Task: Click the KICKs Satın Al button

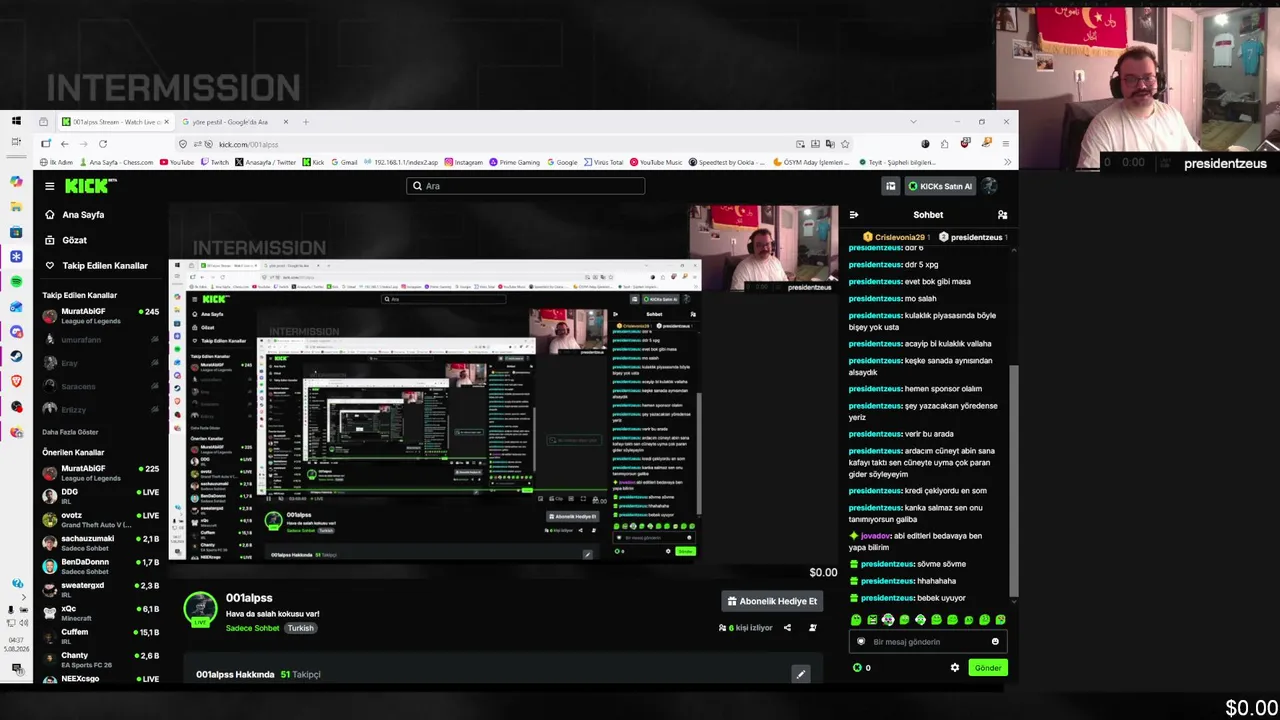Action: click(940, 186)
